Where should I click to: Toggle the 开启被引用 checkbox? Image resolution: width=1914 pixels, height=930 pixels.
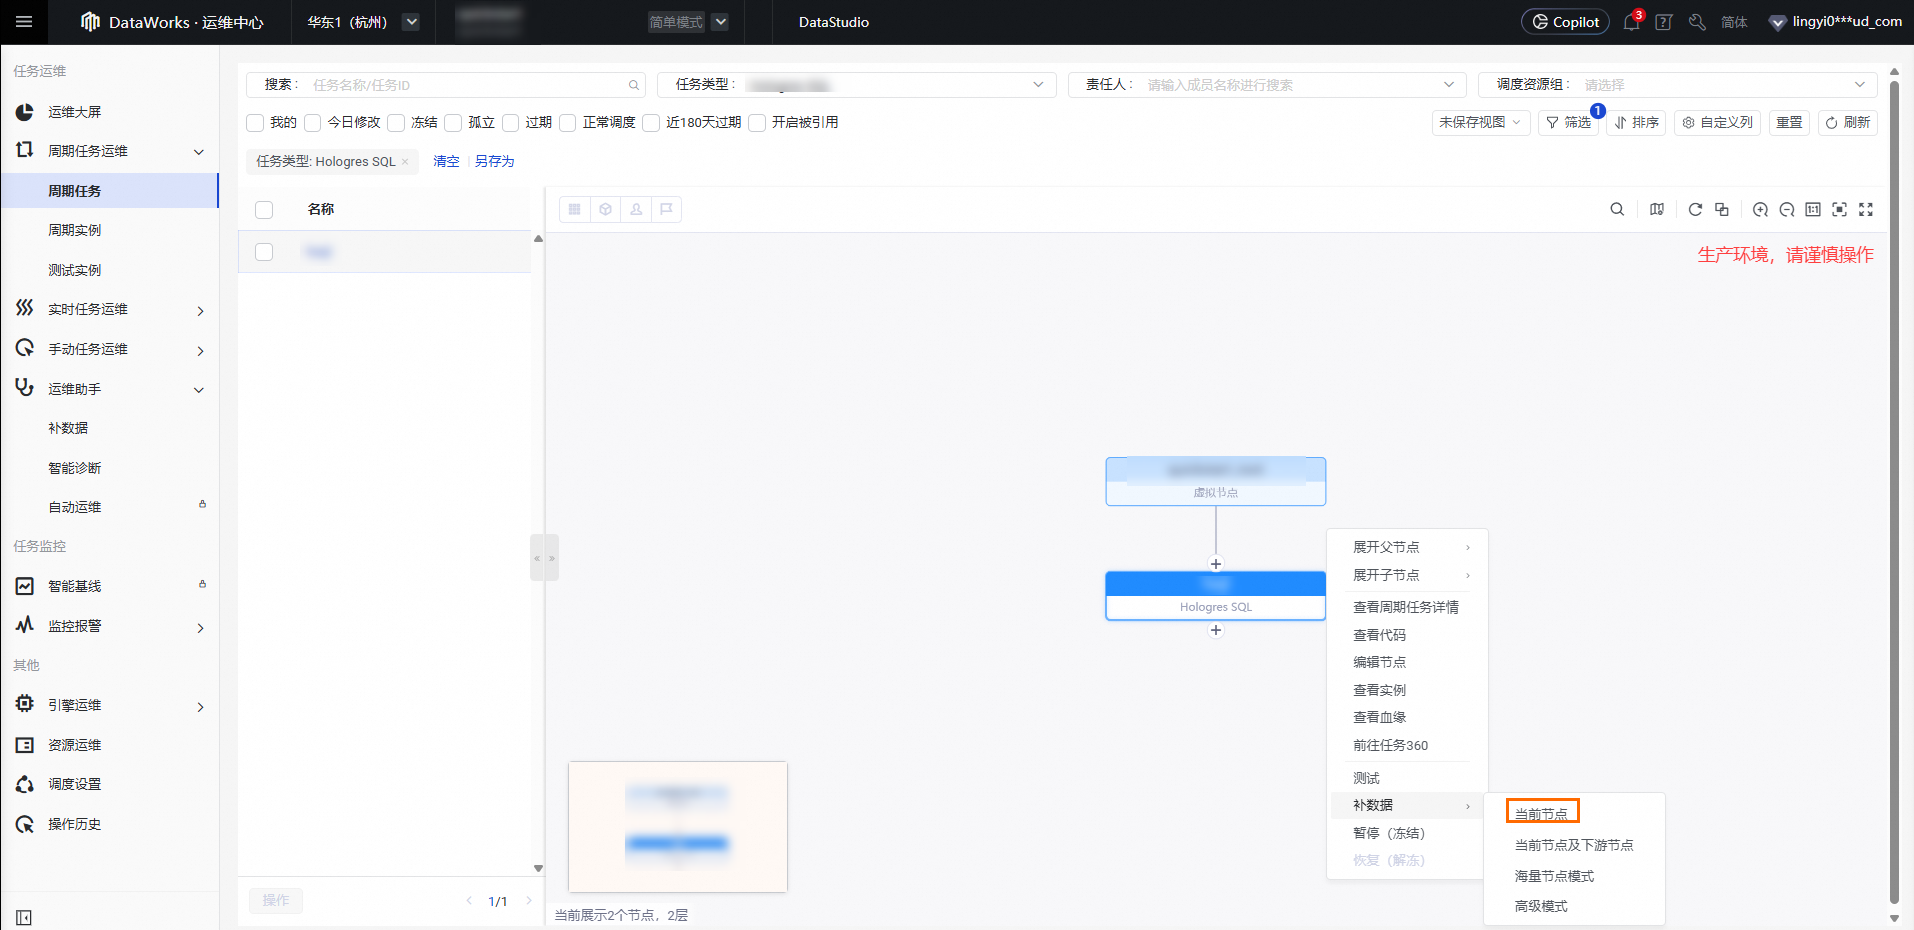click(757, 122)
